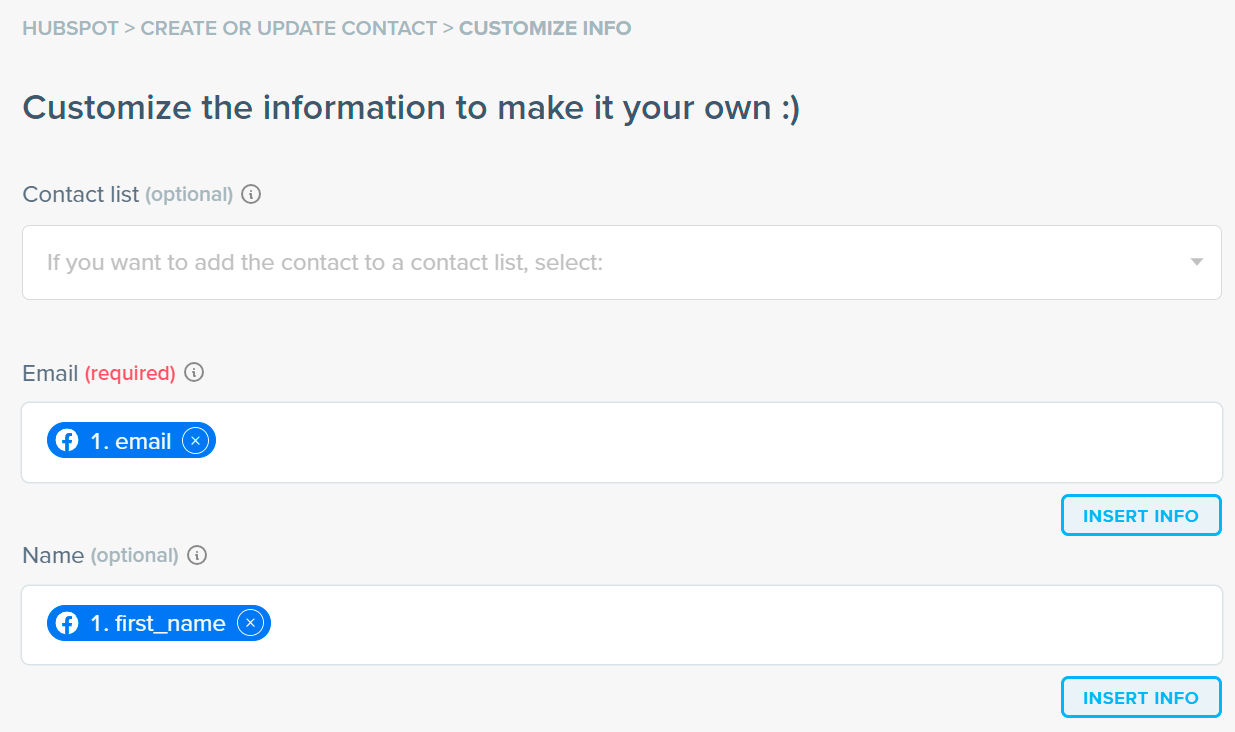Image resolution: width=1235 pixels, height=732 pixels.
Task: Show info tooltip for Name field
Action: [x=198, y=555]
